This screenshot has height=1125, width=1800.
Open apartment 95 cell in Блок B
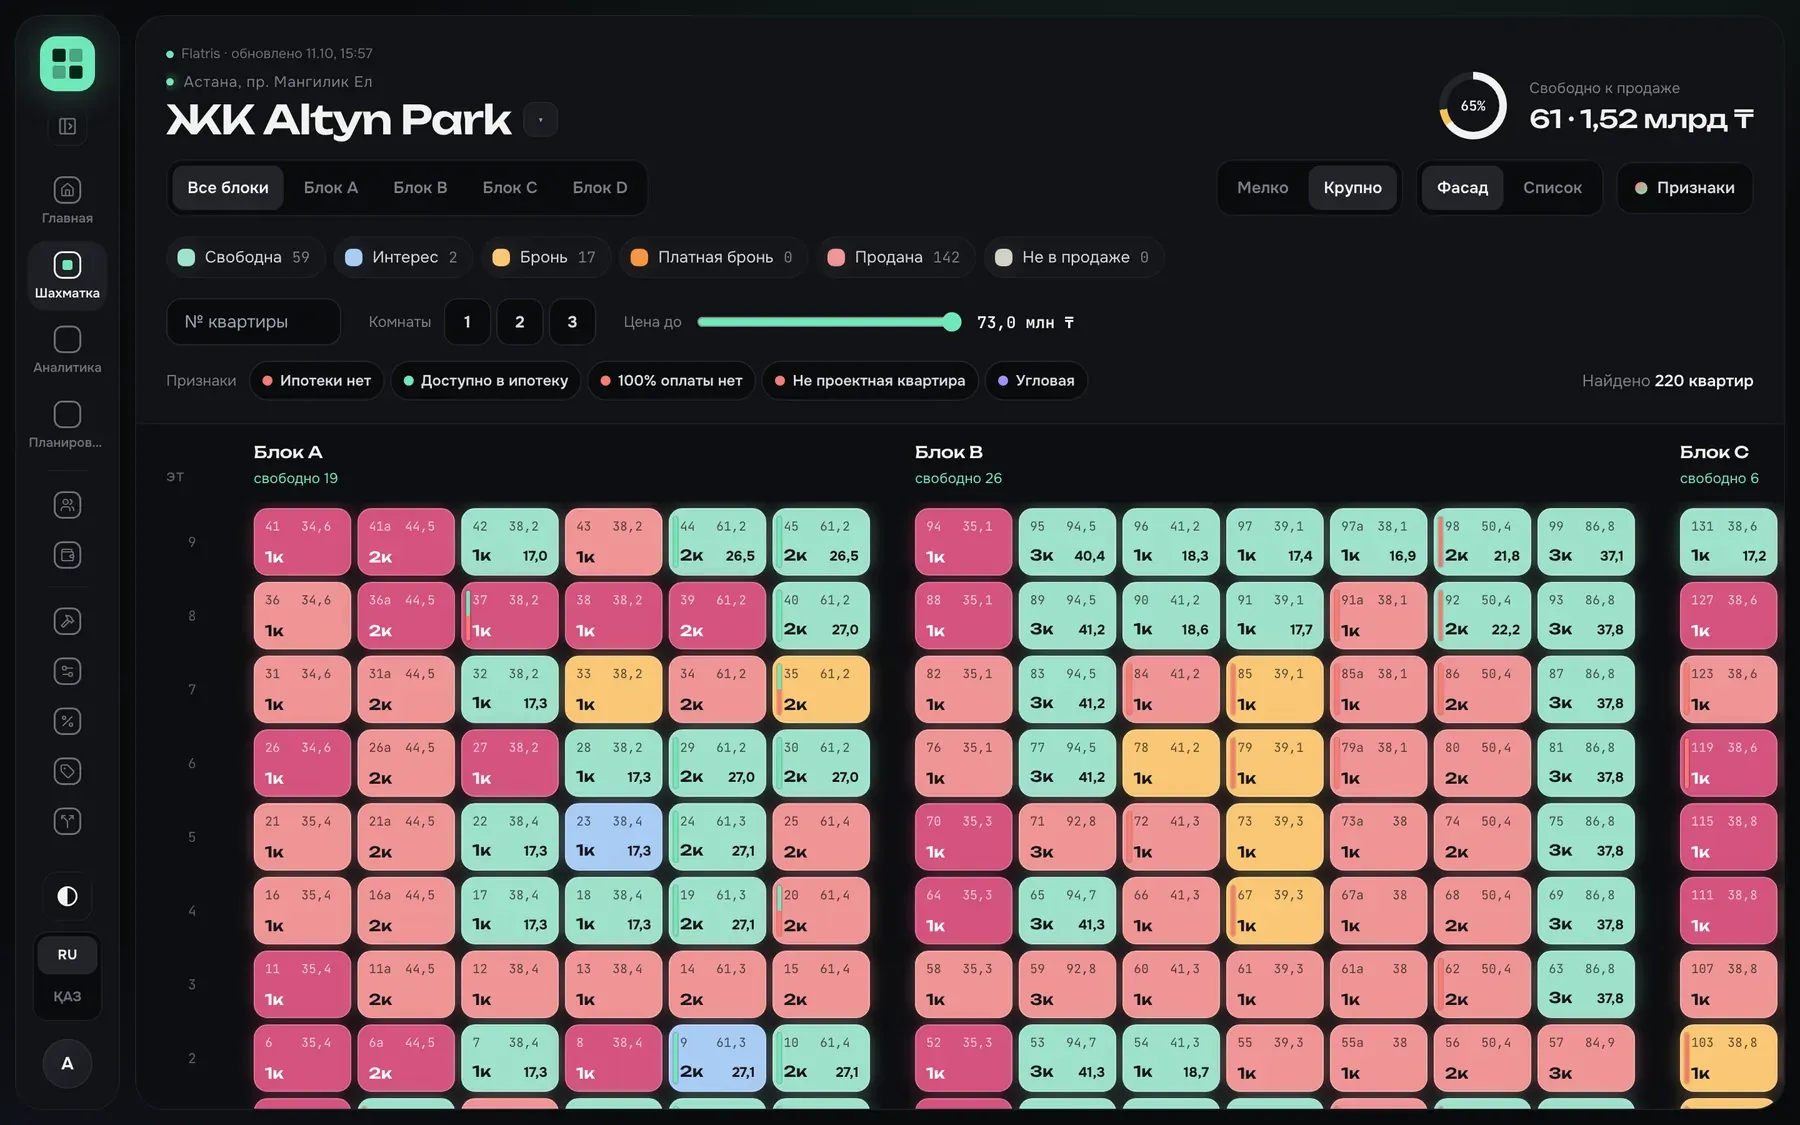pos(1067,541)
